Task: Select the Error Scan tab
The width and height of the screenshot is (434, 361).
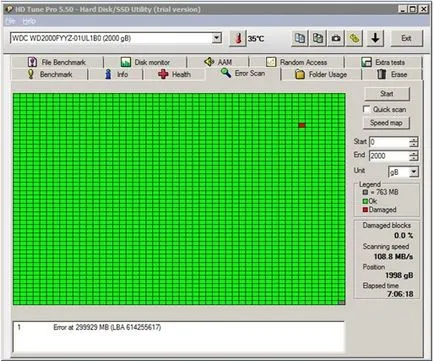Action: pos(243,73)
